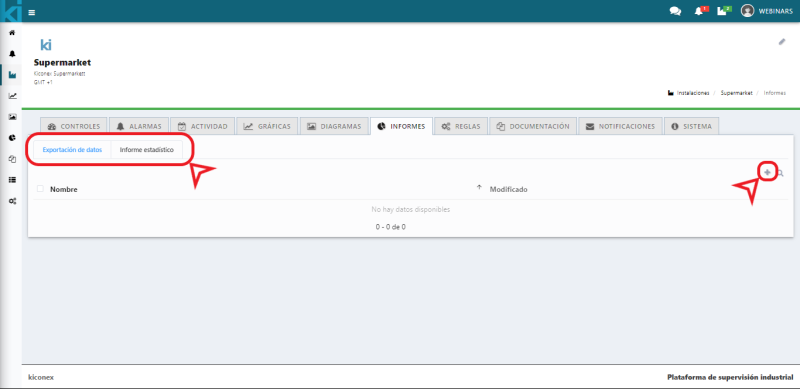The image size is (800, 389).
Task: Open the settings gears icon in sidebar
Action: point(12,201)
